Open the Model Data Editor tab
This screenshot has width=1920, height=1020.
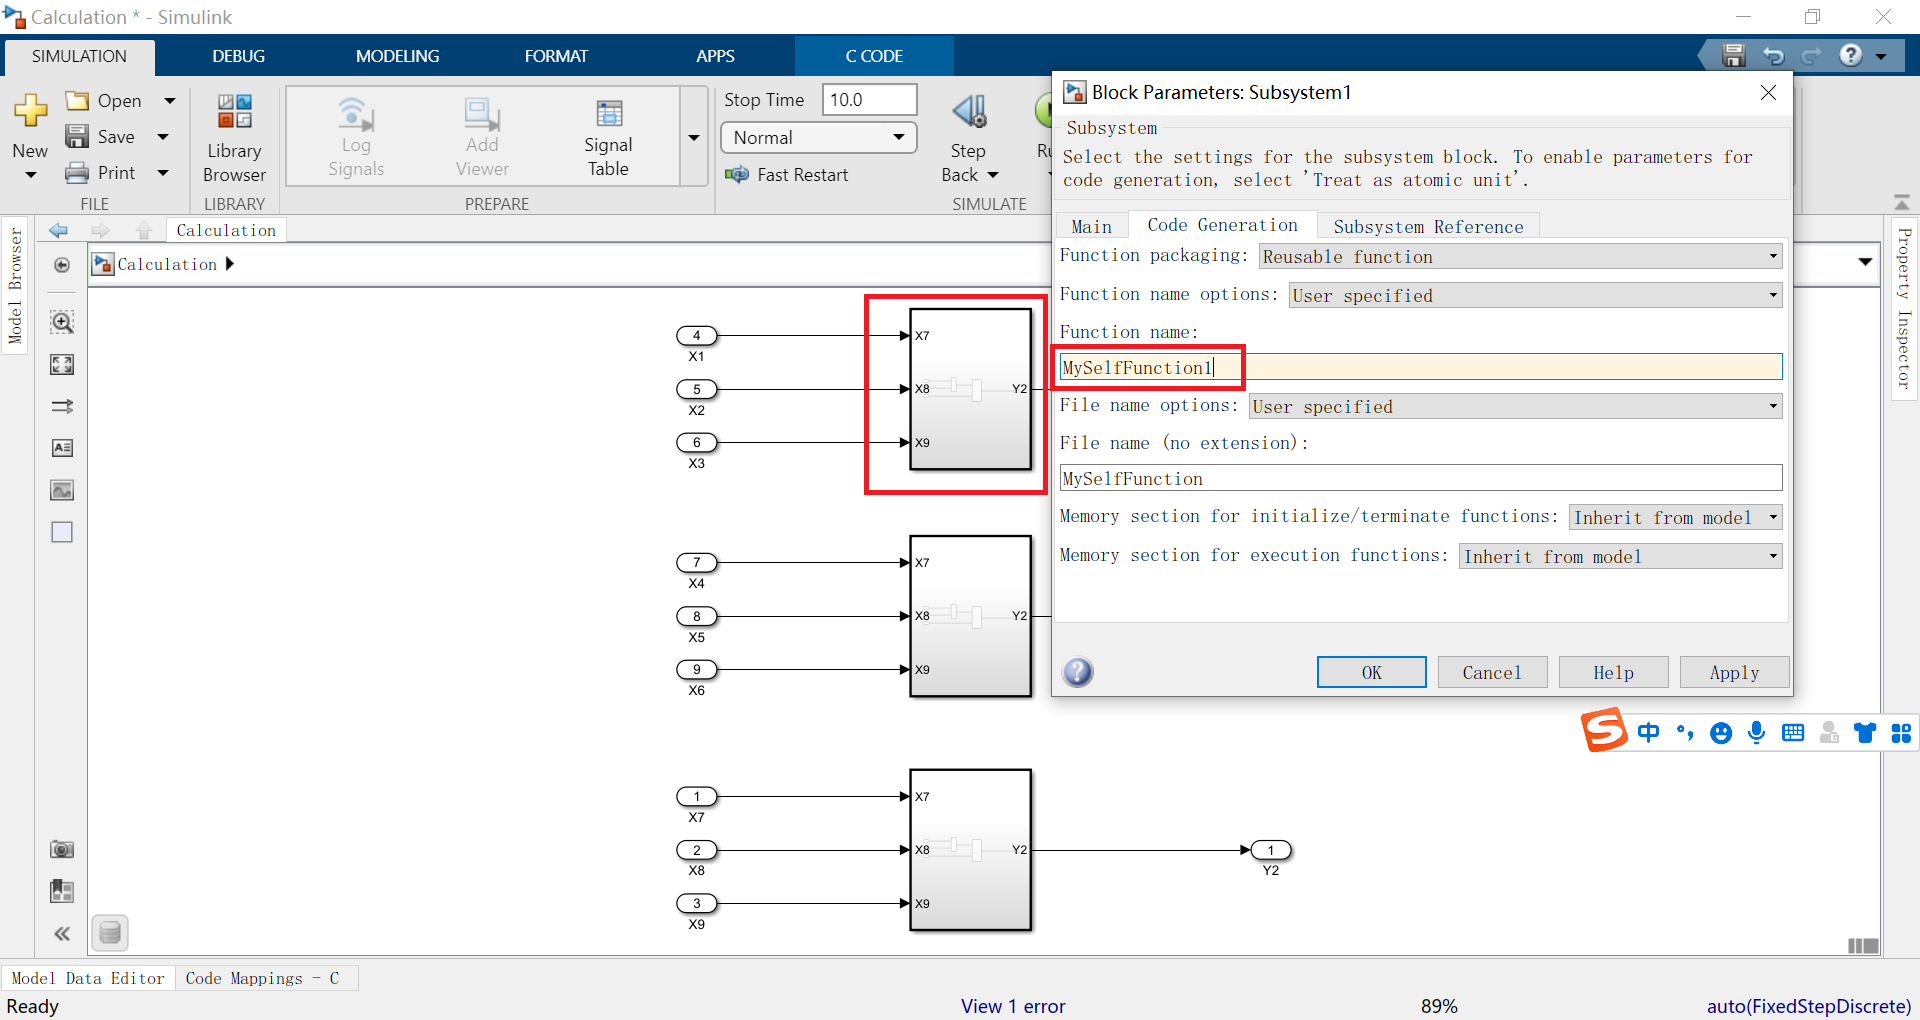pos(88,978)
